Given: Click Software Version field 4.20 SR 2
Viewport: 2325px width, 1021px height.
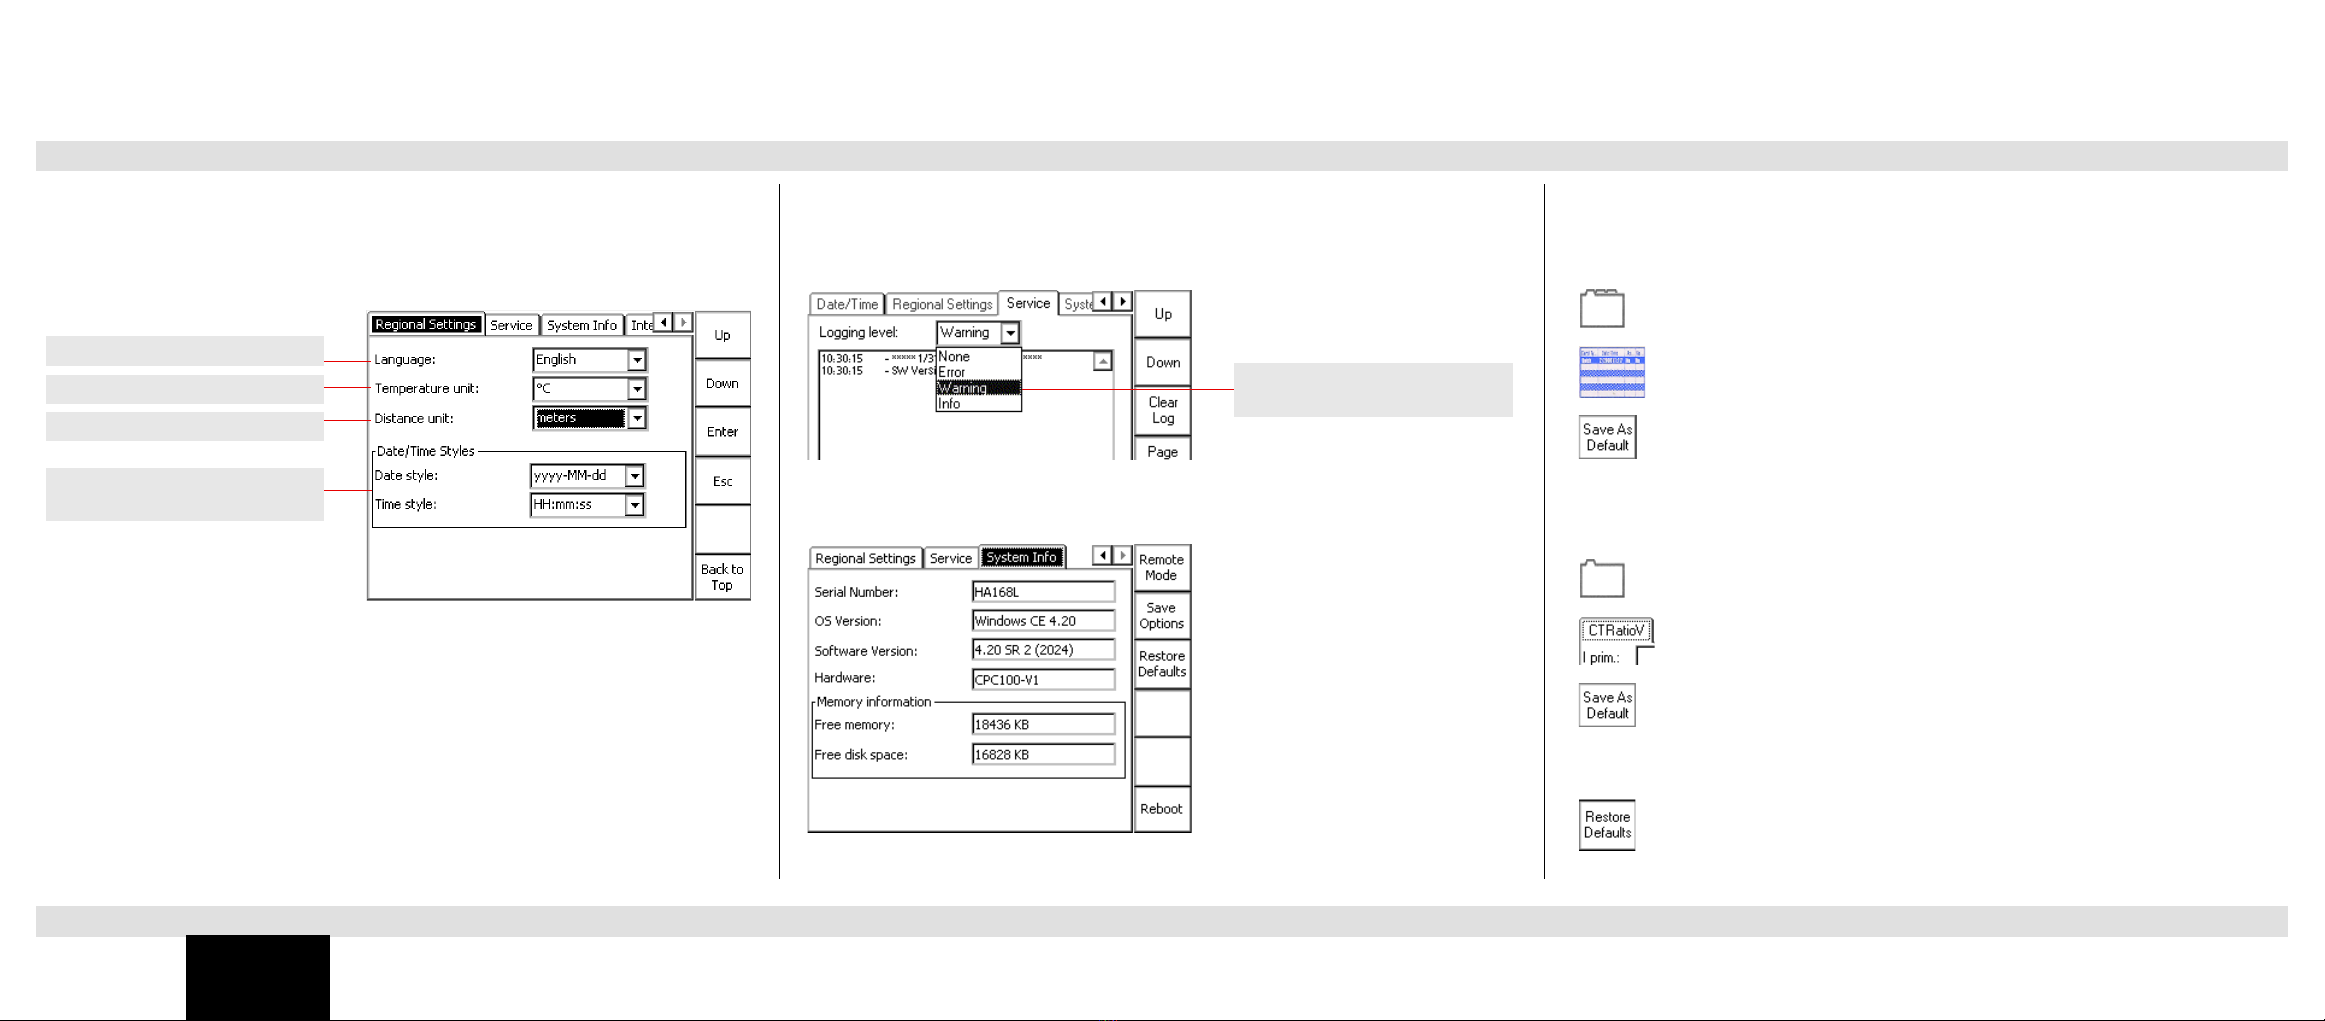Looking at the screenshot, I should [1043, 650].
